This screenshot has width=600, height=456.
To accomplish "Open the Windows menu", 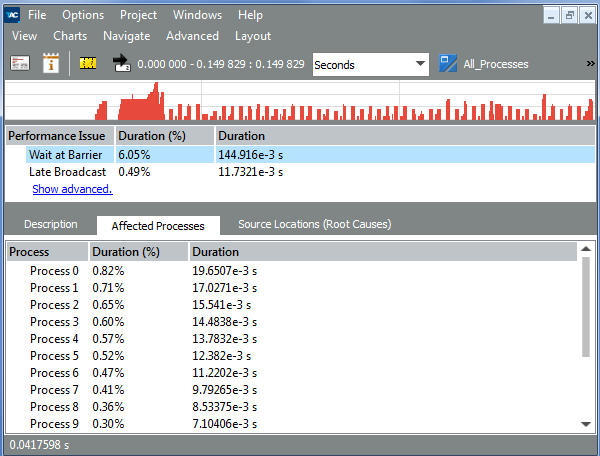I will point(197,15).
